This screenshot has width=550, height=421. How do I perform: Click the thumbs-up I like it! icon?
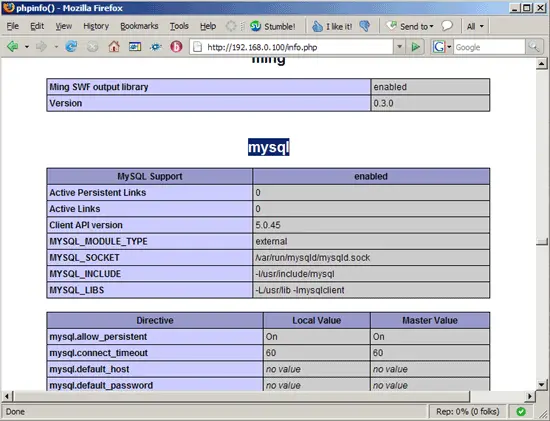coord(317,26)
